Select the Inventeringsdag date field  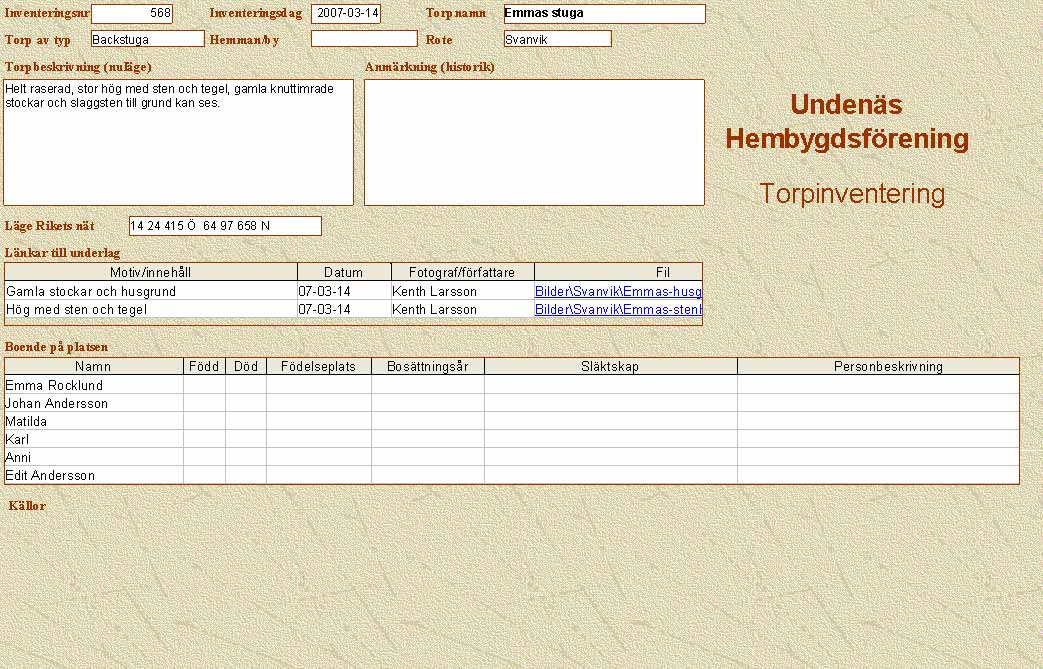[x=346, y=14]
